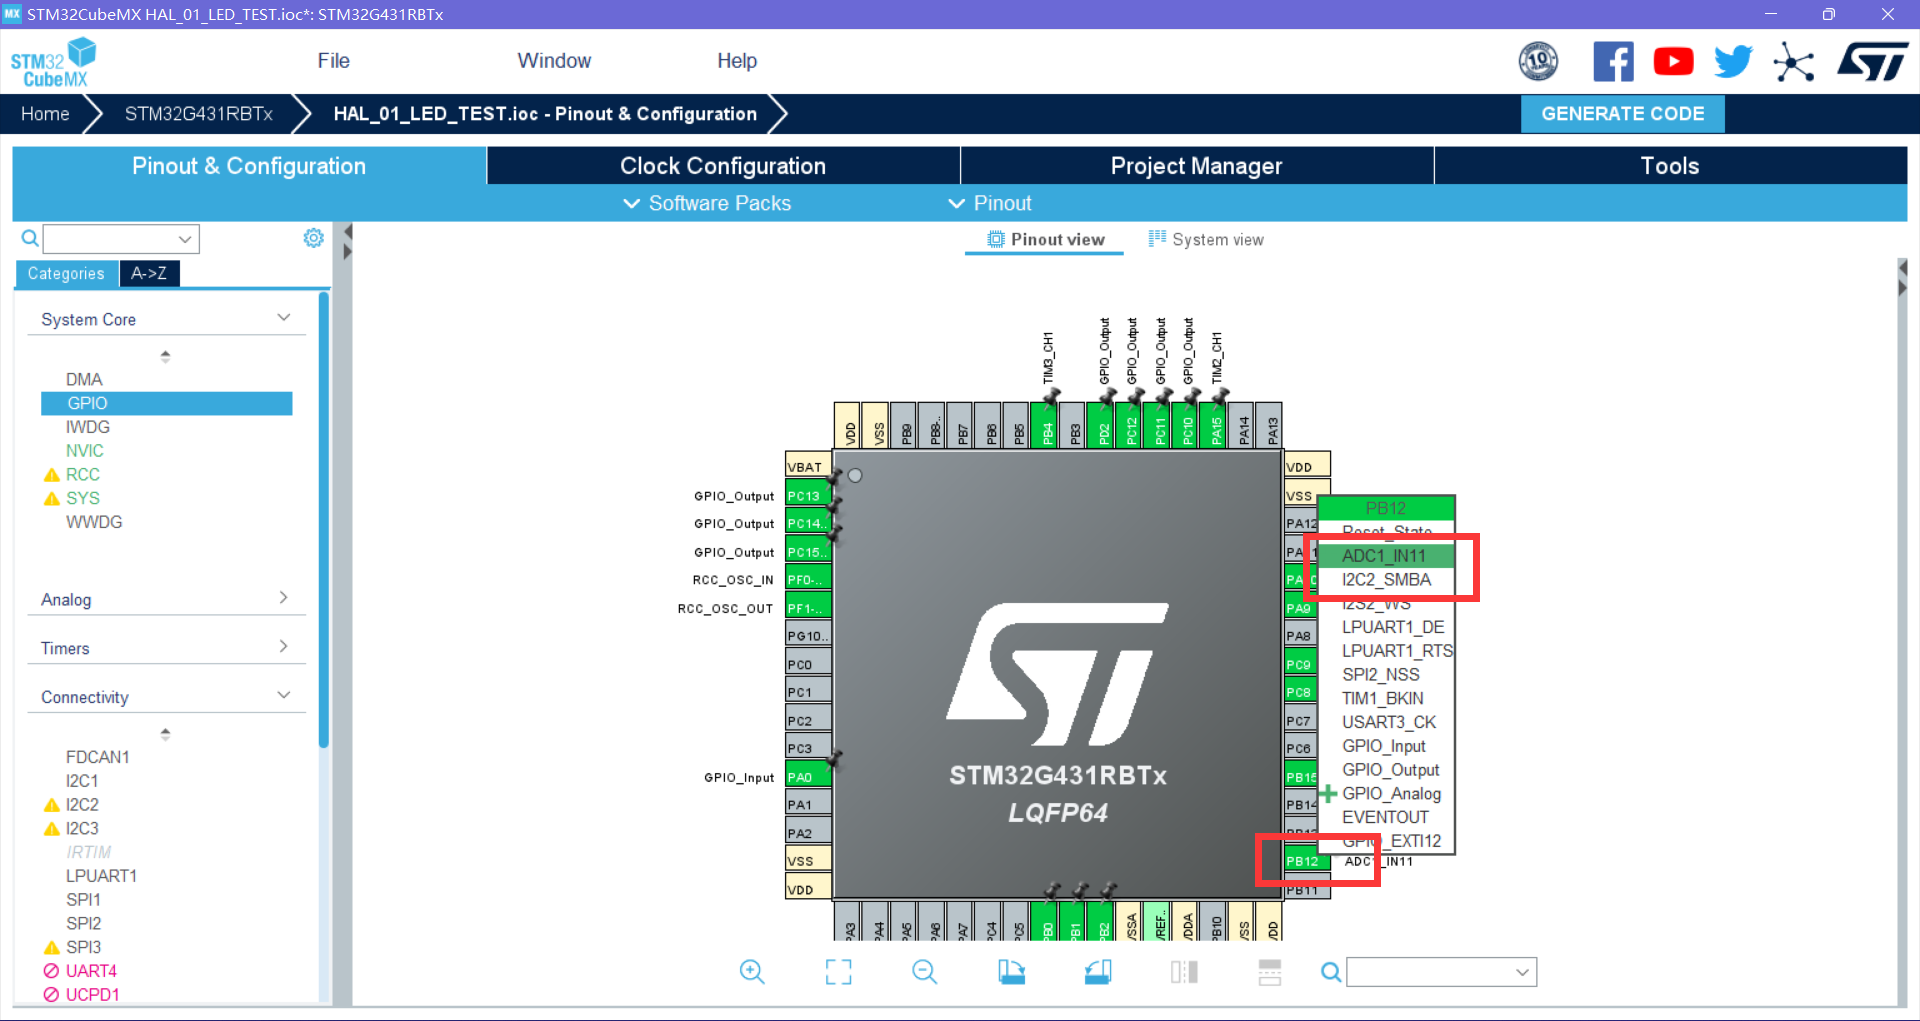Collapse the System Core category
Image resolution: width=1920 pixels, height=1021 pixels.
coord(284,316)
